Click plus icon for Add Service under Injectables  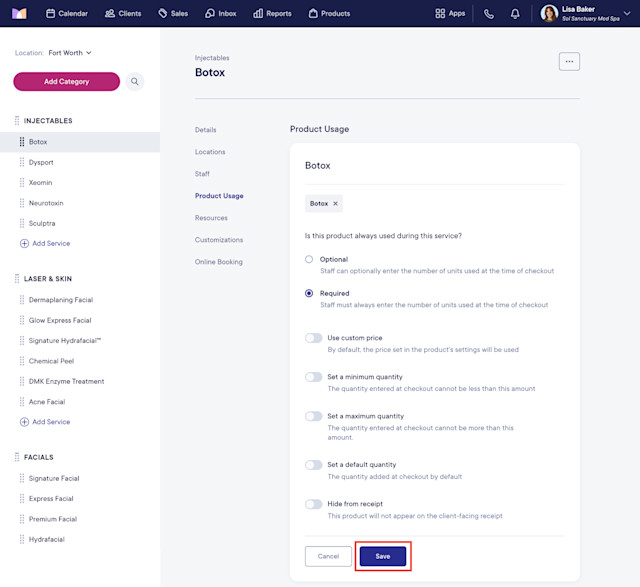point(24,243)
